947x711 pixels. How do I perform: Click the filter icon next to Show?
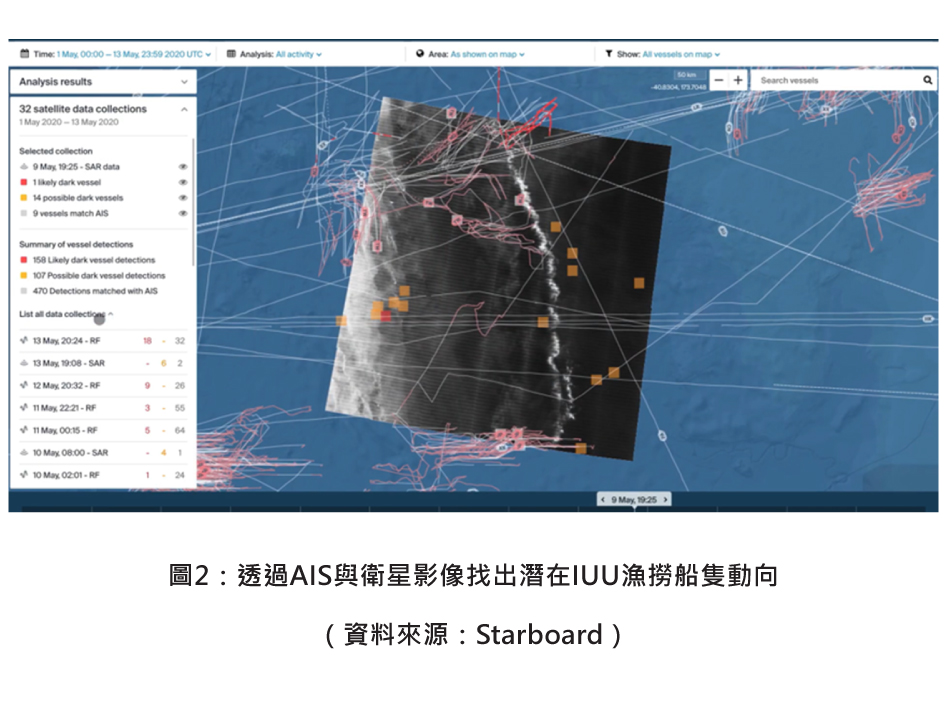click(x=609, y=53)
